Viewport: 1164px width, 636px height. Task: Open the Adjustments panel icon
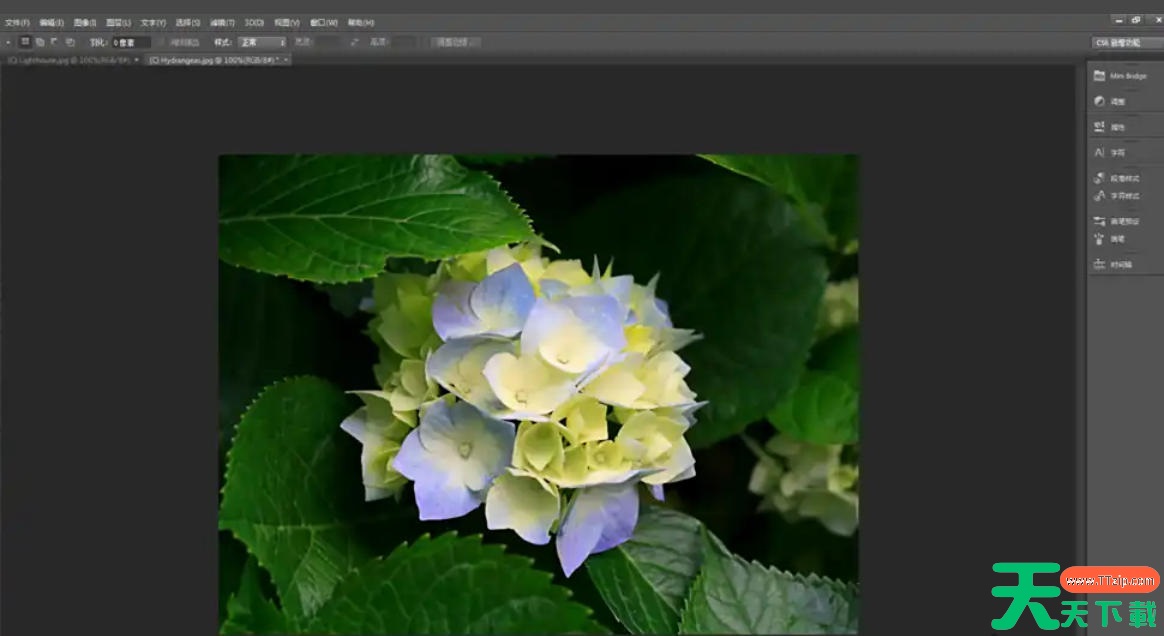1101,101
